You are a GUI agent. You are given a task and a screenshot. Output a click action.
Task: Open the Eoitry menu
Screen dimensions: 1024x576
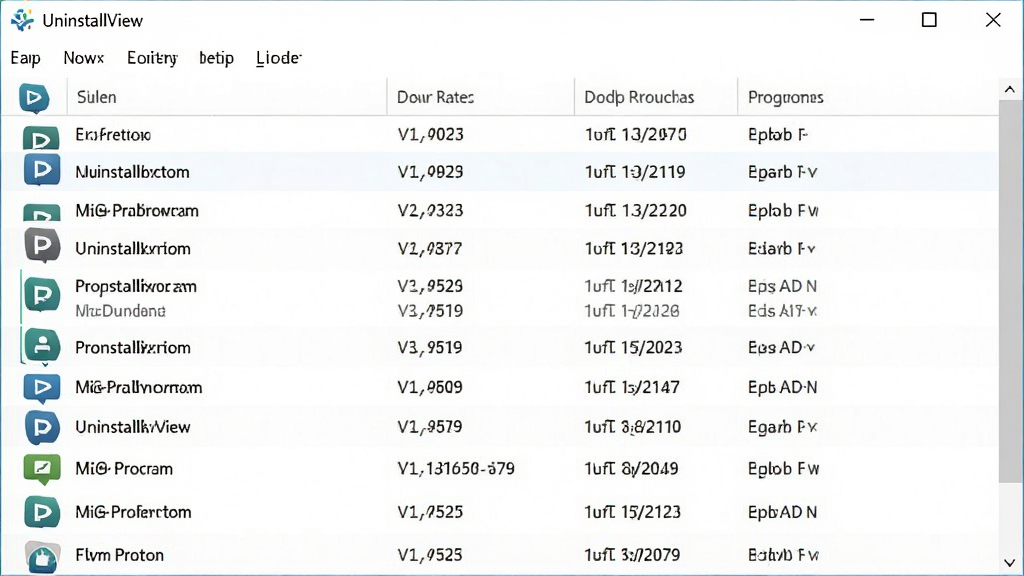click(x=152, y=58)
